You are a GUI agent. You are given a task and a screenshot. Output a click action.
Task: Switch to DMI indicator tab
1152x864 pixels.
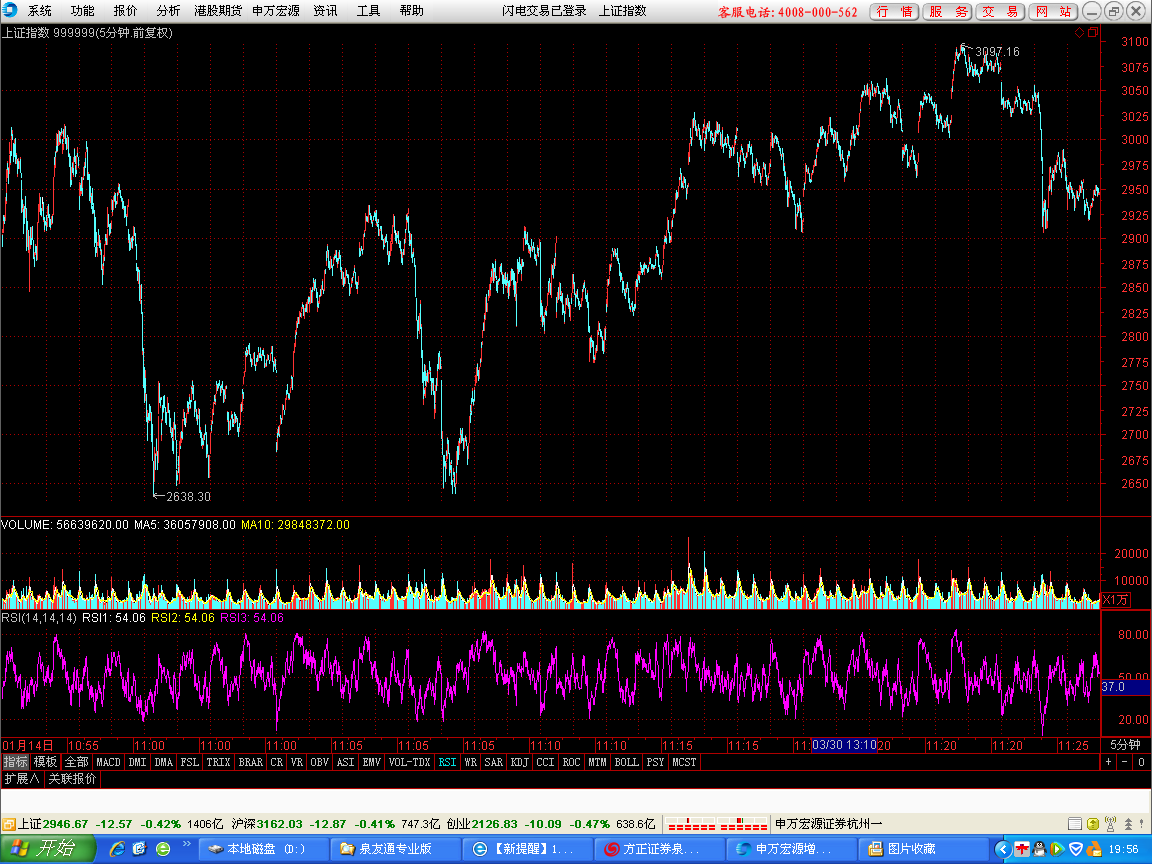[x=137, y=762]
